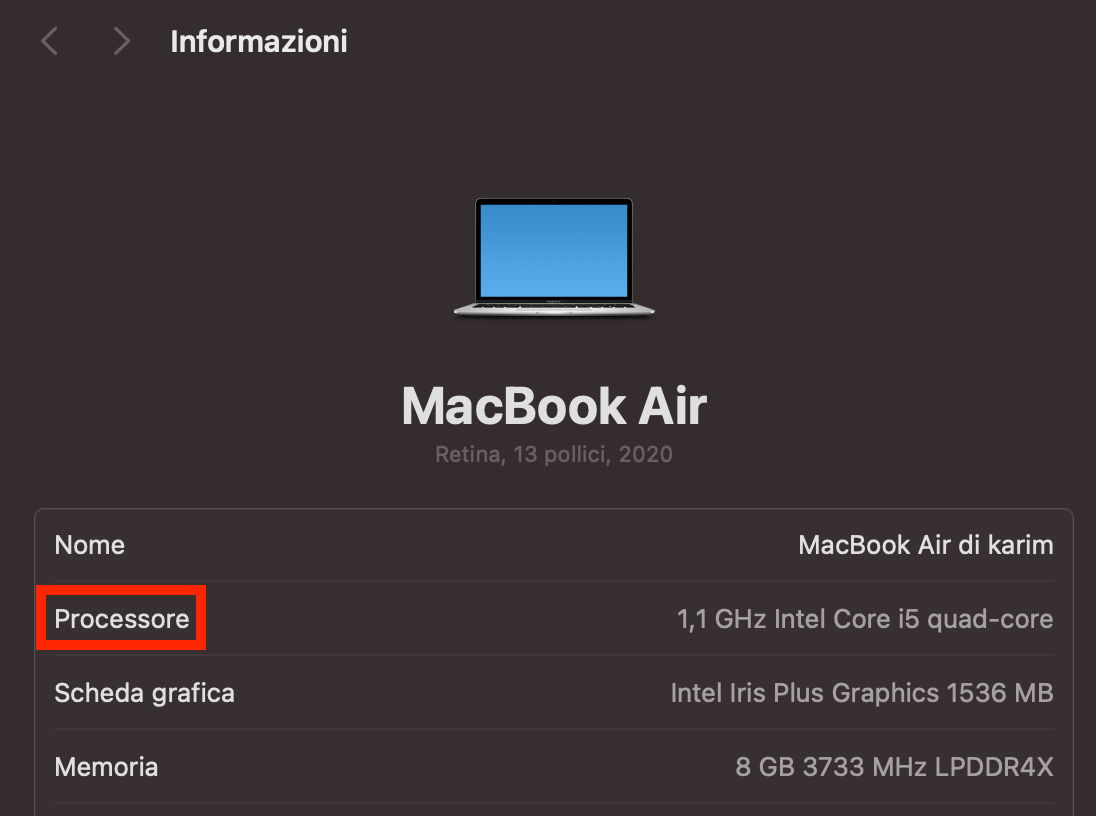This screenshot has height=816, width=1096.
Task: Click the Intel Iris Plus Graphics value
Action: click(861, 692)
